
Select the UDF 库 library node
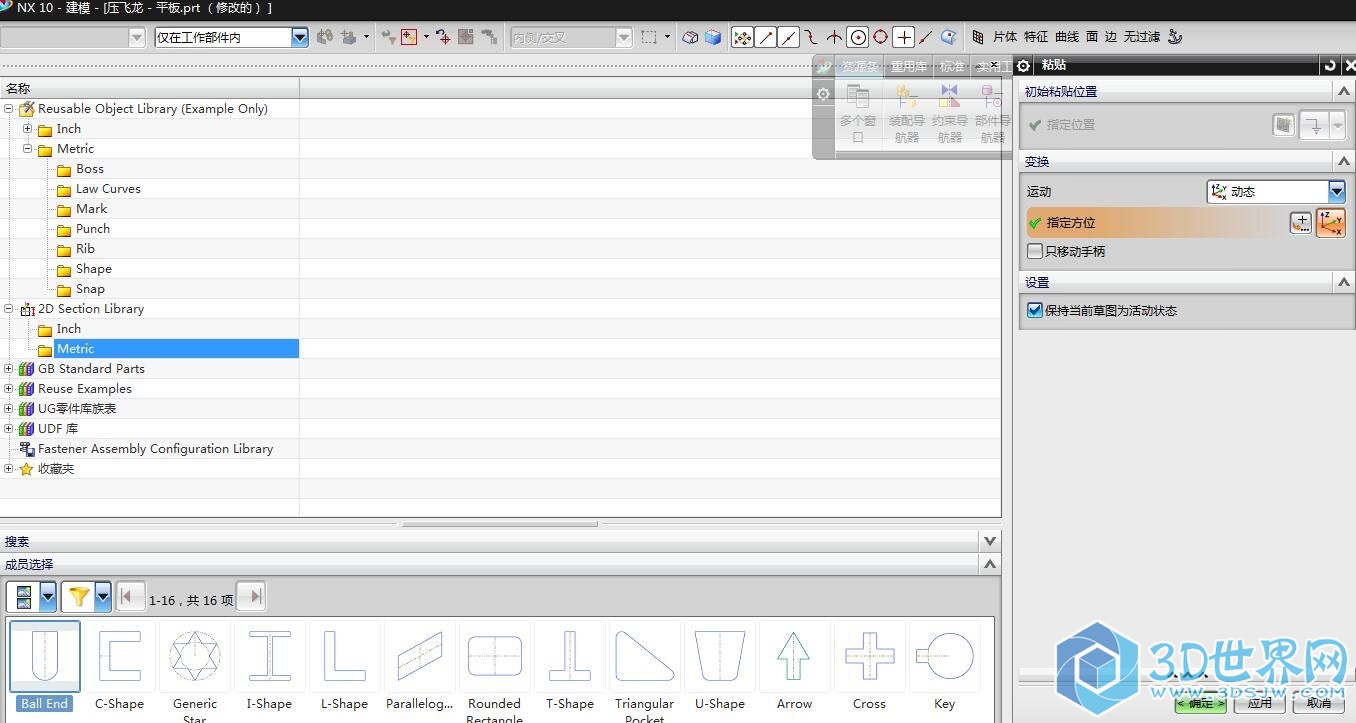[x=58, y=428]
